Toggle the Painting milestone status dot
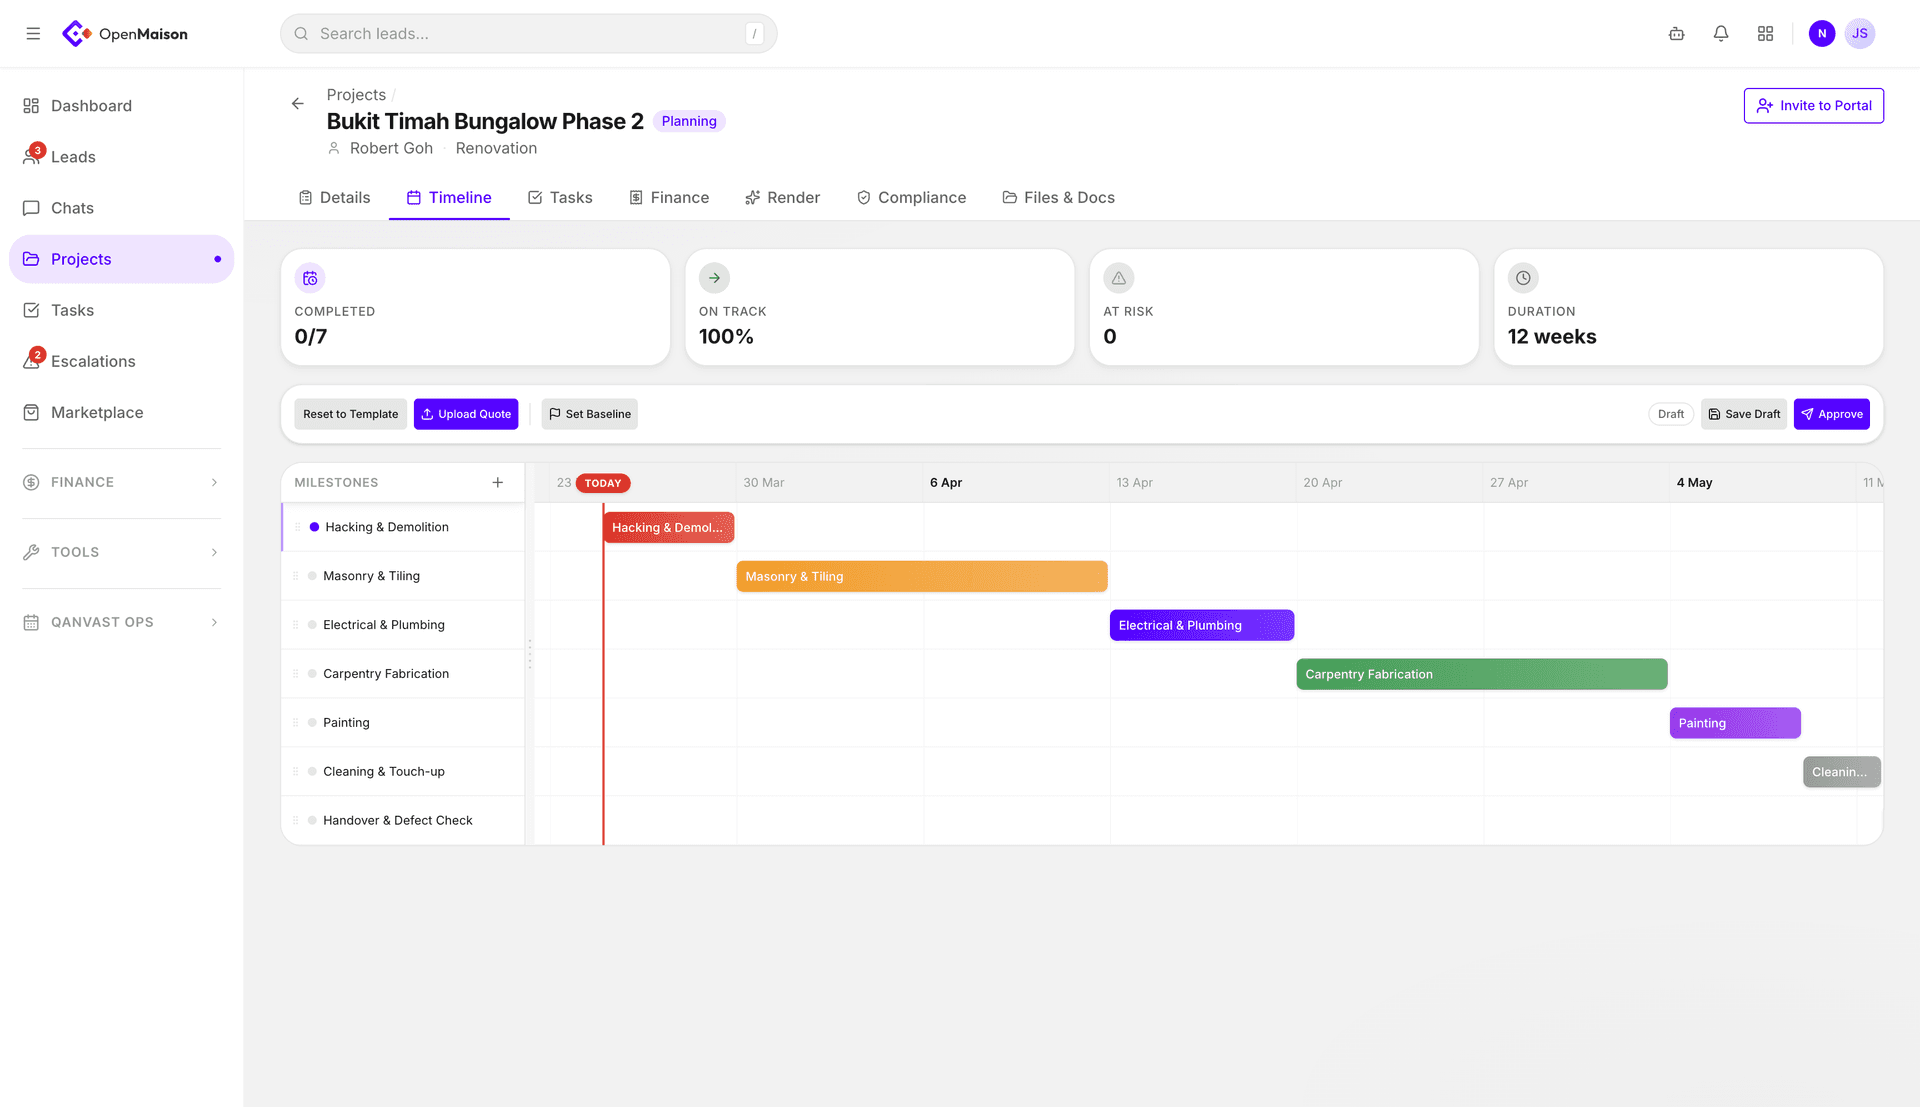The image size is (1920, 1107). coord(313,722)
